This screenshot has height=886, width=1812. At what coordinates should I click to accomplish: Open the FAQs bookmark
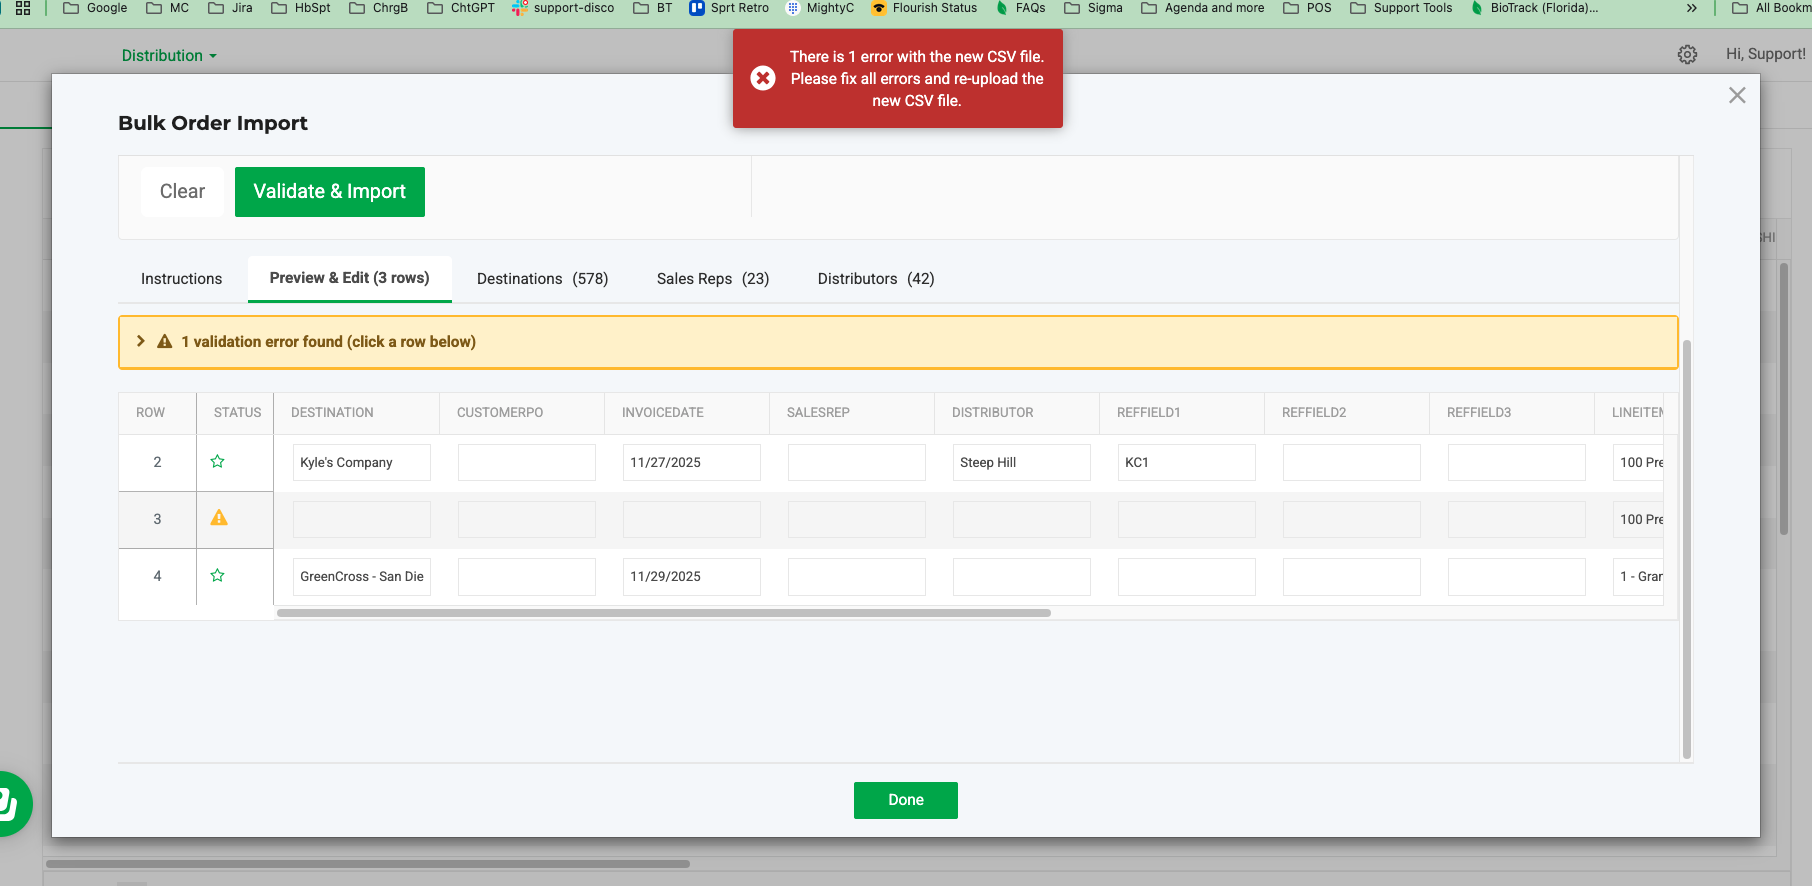pos(1021,8)
